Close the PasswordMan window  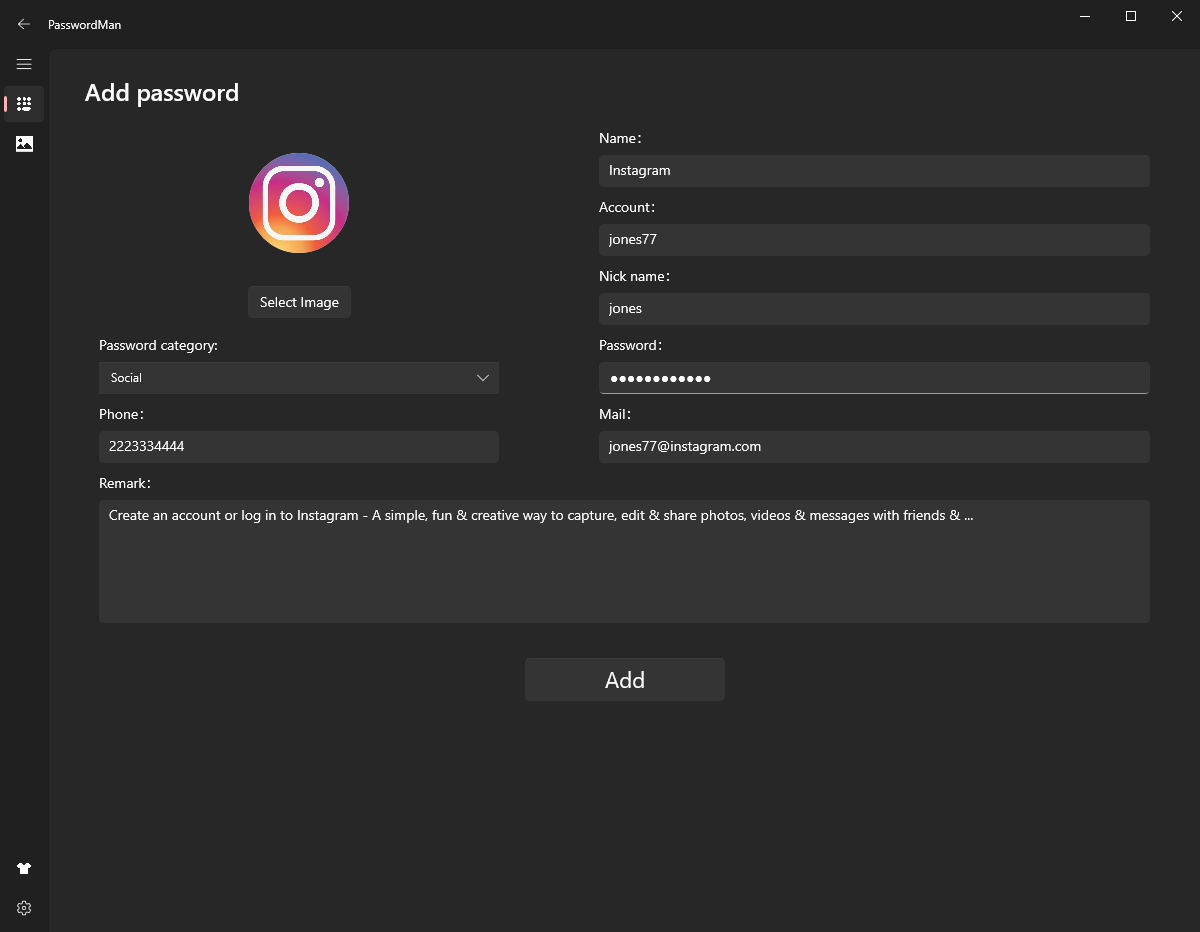pos(1177,16)
